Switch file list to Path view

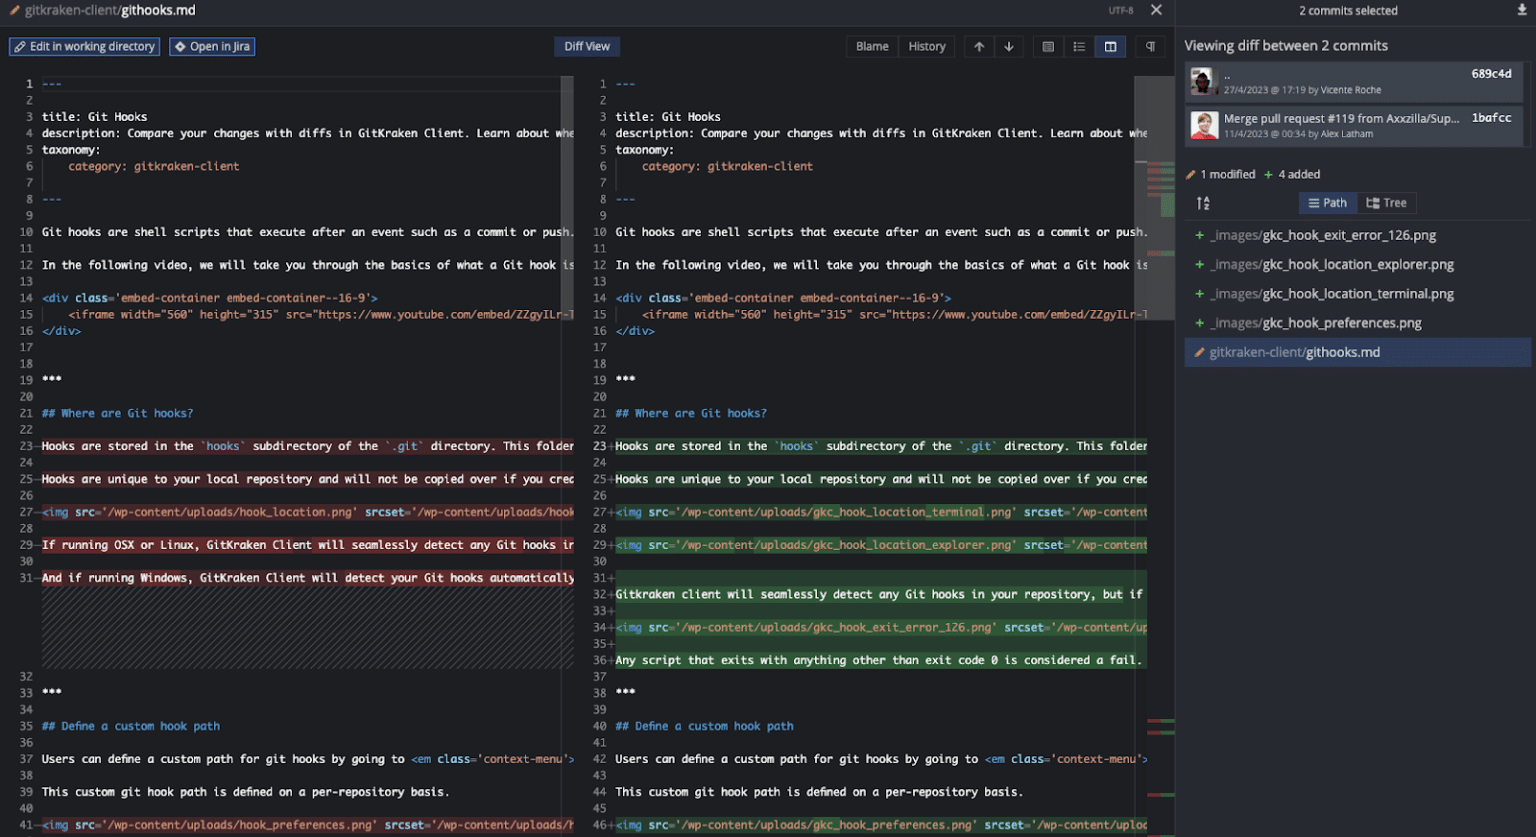pyautogui.click(x=1327, y=203)
